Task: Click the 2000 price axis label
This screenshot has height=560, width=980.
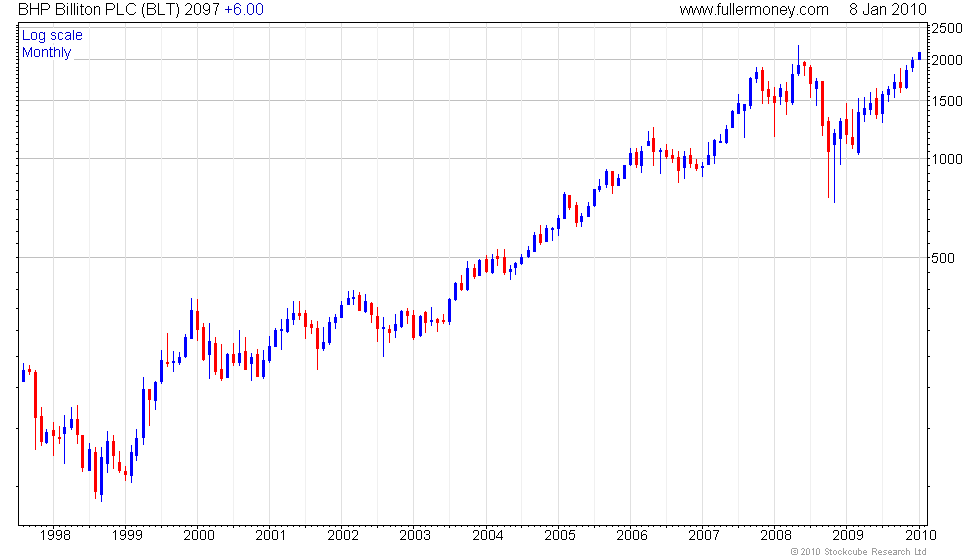Action: [x=947, y=60]
